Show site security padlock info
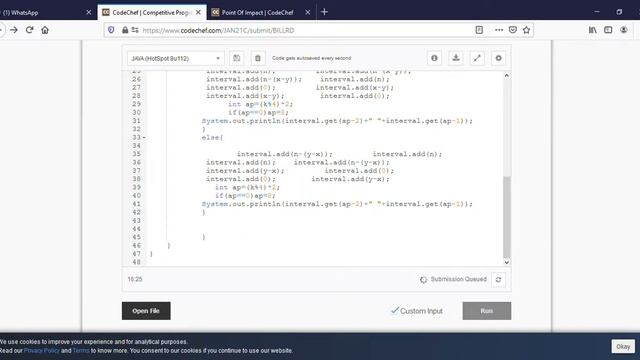This screenshot has height=360, width=640. click(125, 30)
